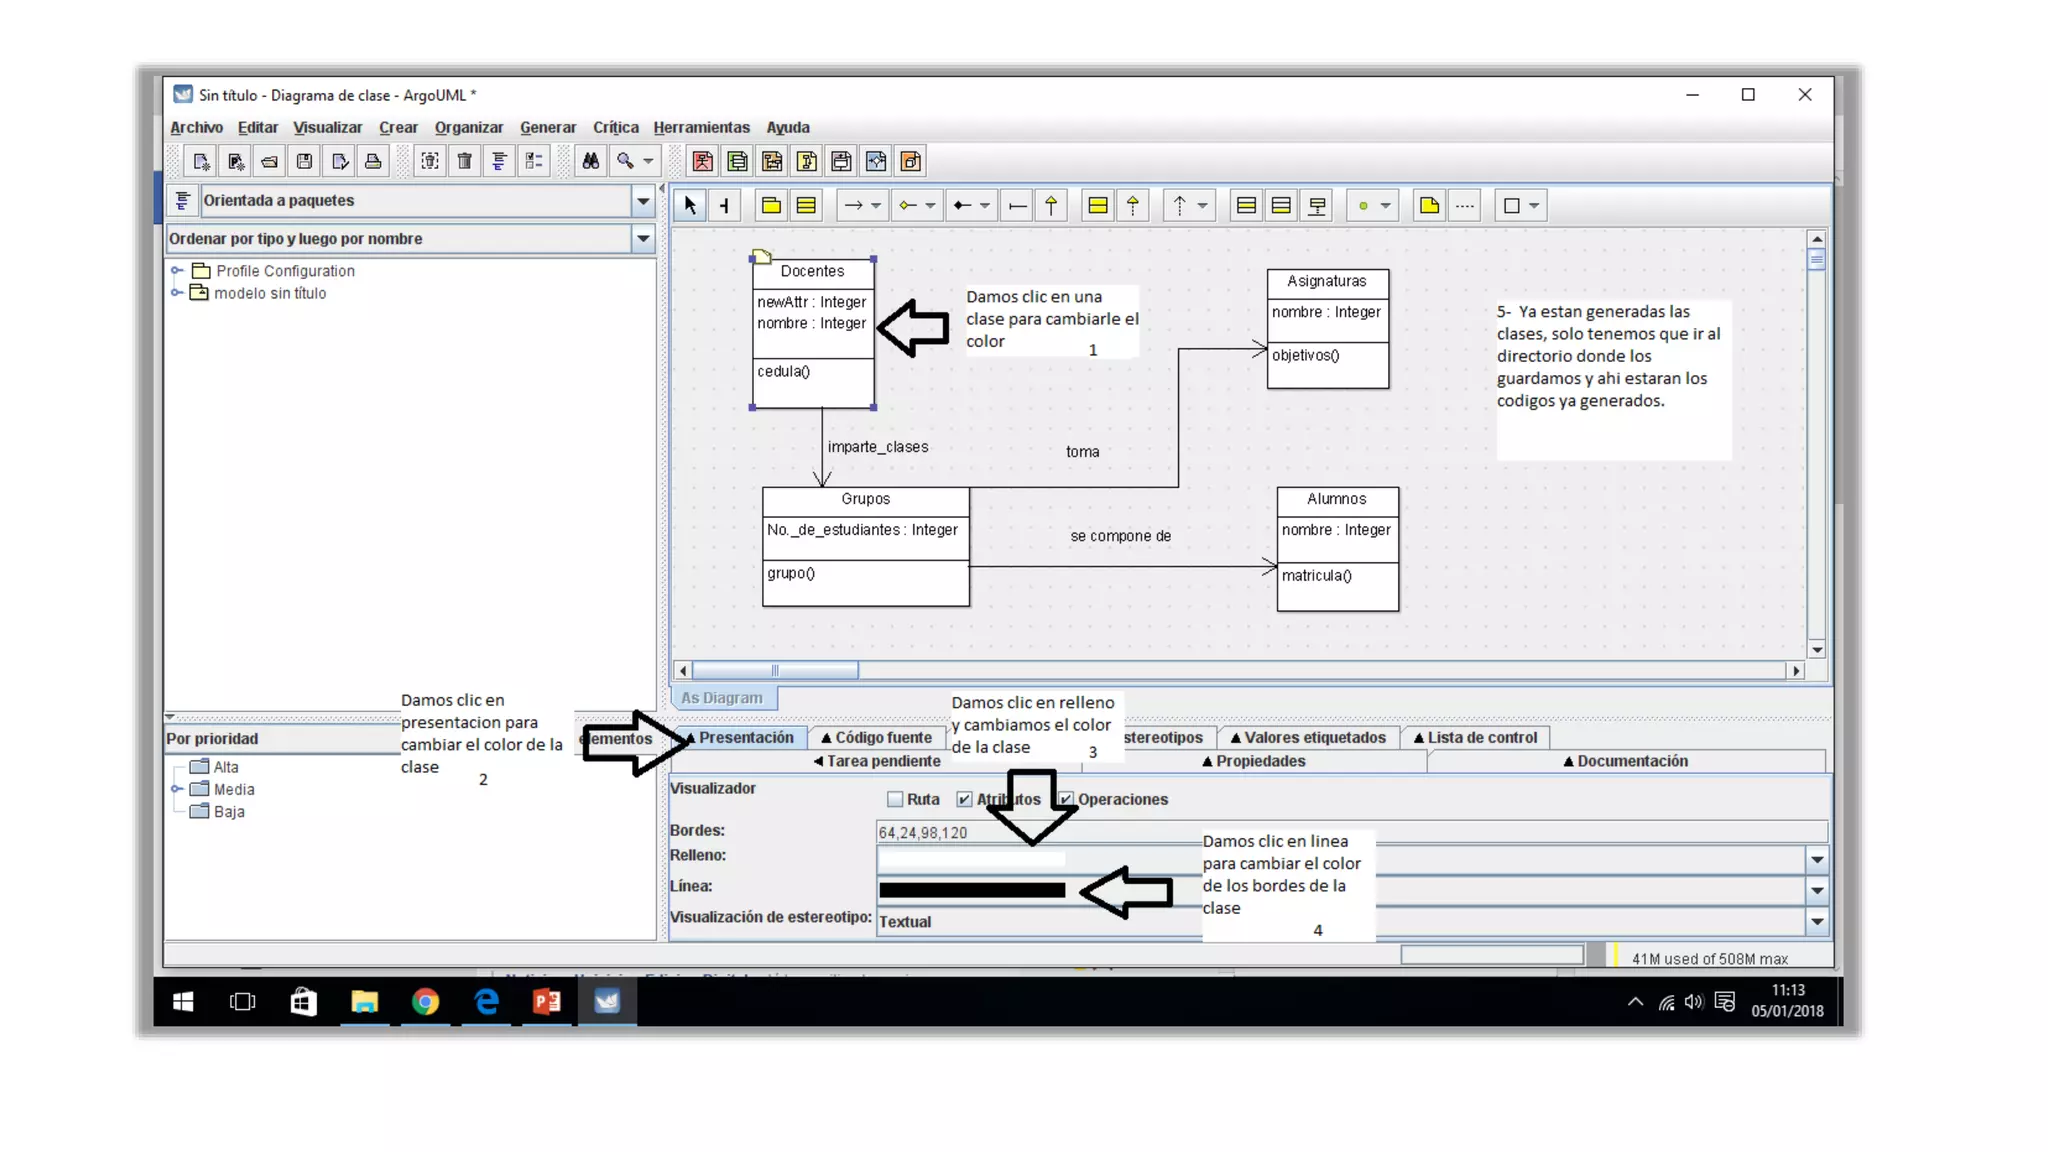Toggle the Ruta checkbox
The image size is (2048, 1152).
(x=895, y=799)
